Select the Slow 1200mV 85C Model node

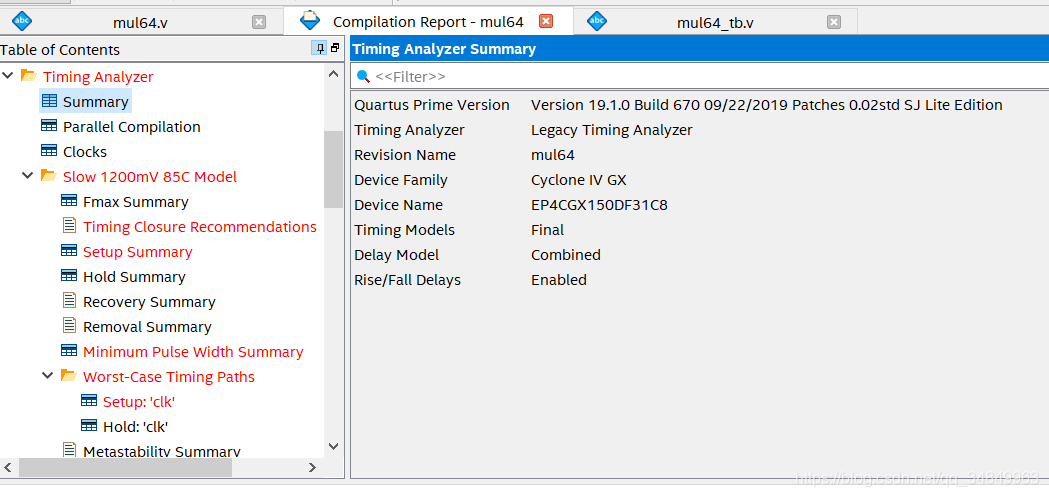(x=150, y=177)
